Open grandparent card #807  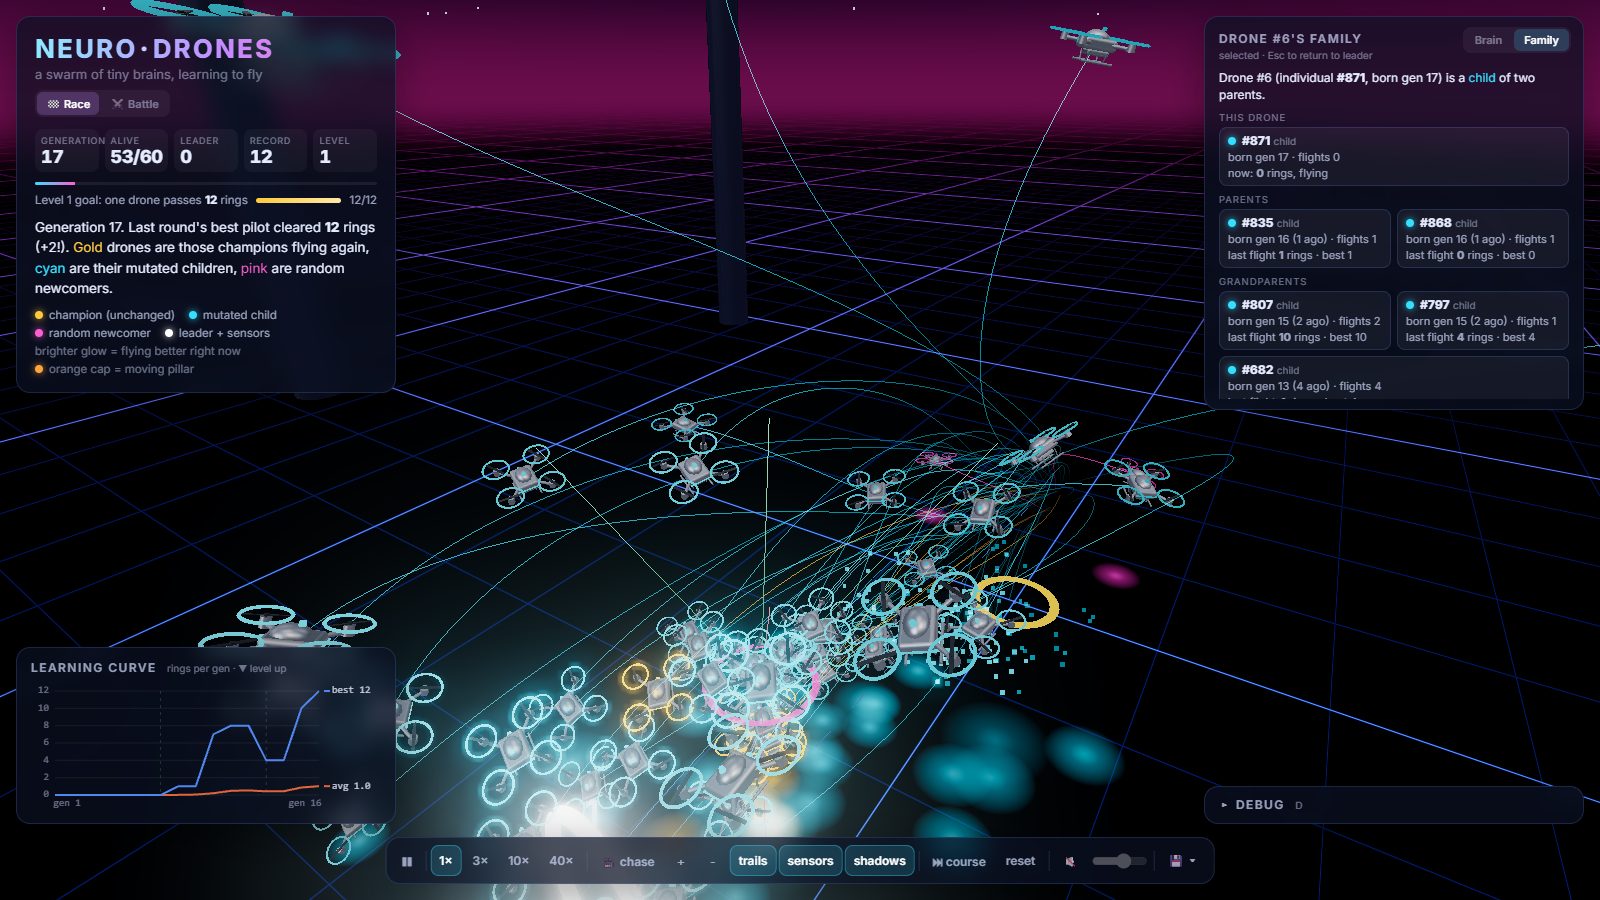(1304, 321)
